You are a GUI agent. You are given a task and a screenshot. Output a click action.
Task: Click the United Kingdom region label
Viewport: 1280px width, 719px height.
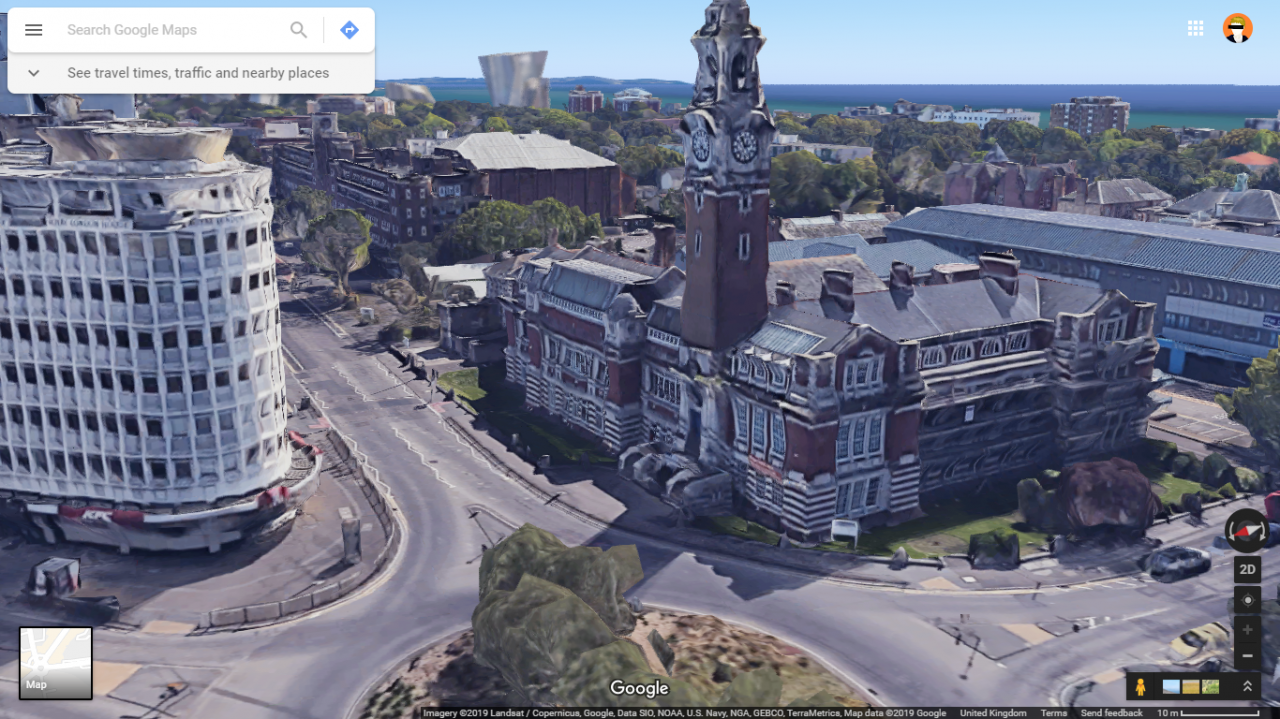(991, 713)
